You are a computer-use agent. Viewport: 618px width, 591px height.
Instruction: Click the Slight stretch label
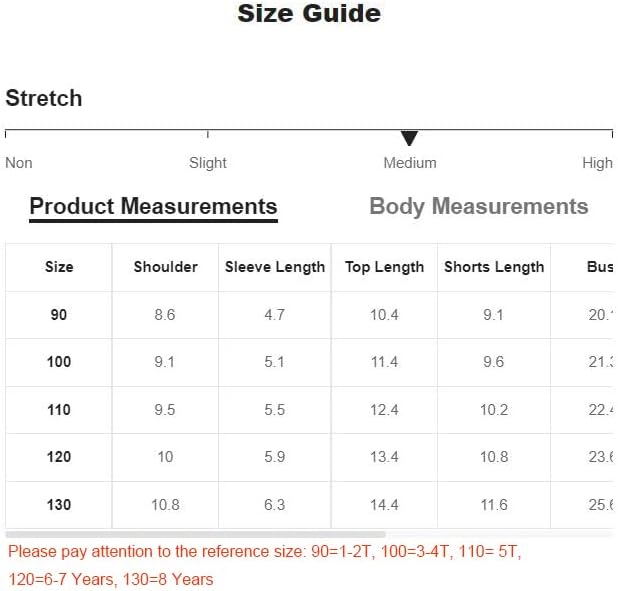[208, 163]
